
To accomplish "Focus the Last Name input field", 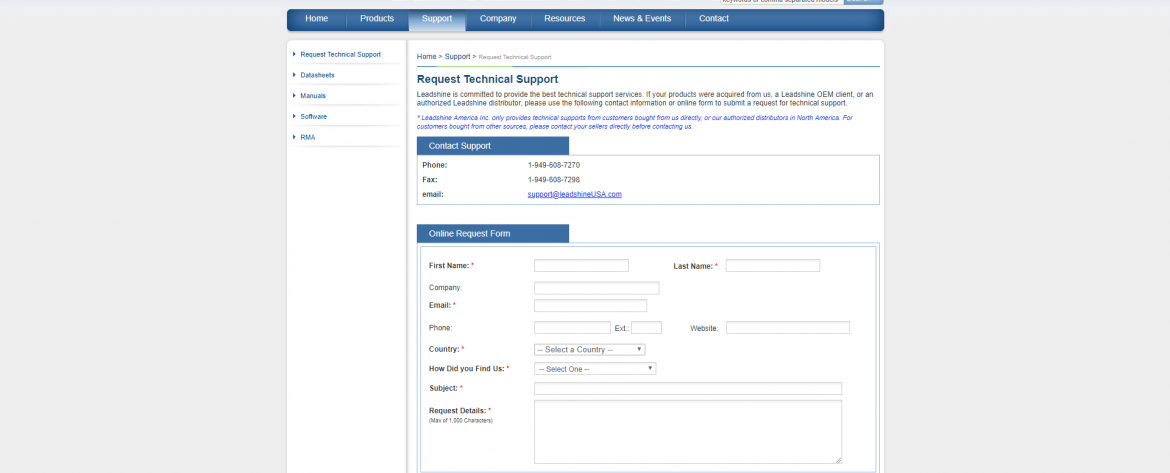I will tap(773, 266).
